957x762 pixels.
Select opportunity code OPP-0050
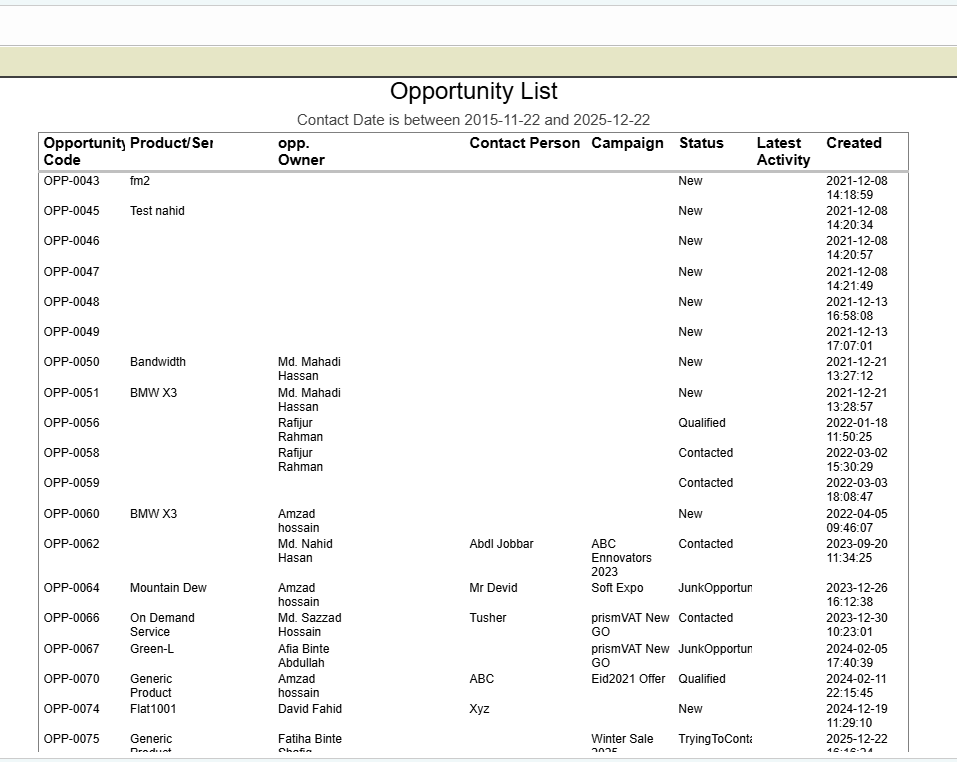click(71, 362)
